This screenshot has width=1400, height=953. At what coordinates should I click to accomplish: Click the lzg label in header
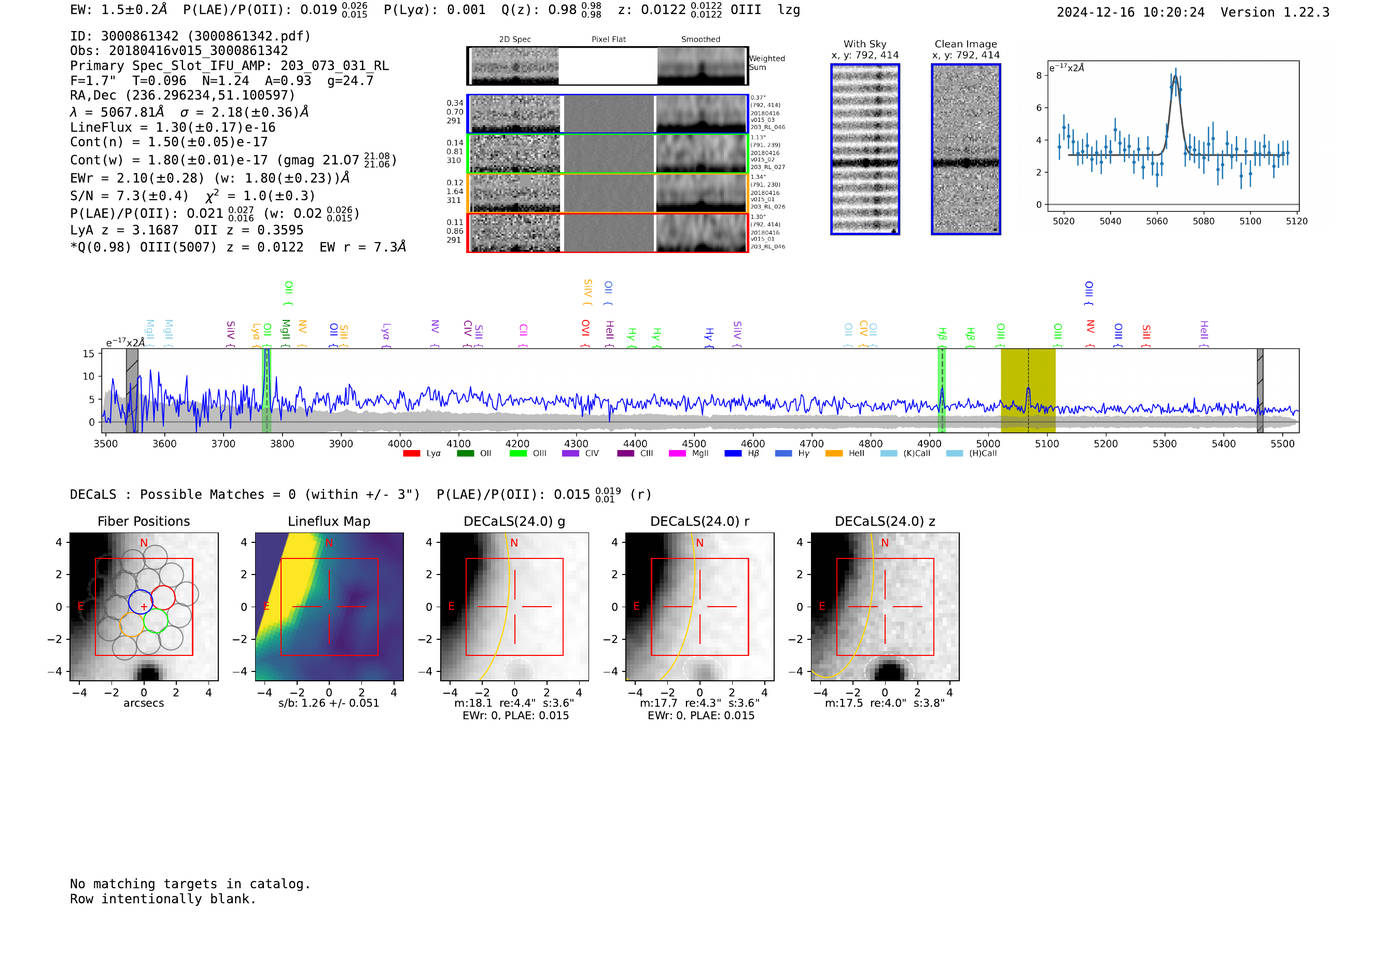click(x=789, y=10)
